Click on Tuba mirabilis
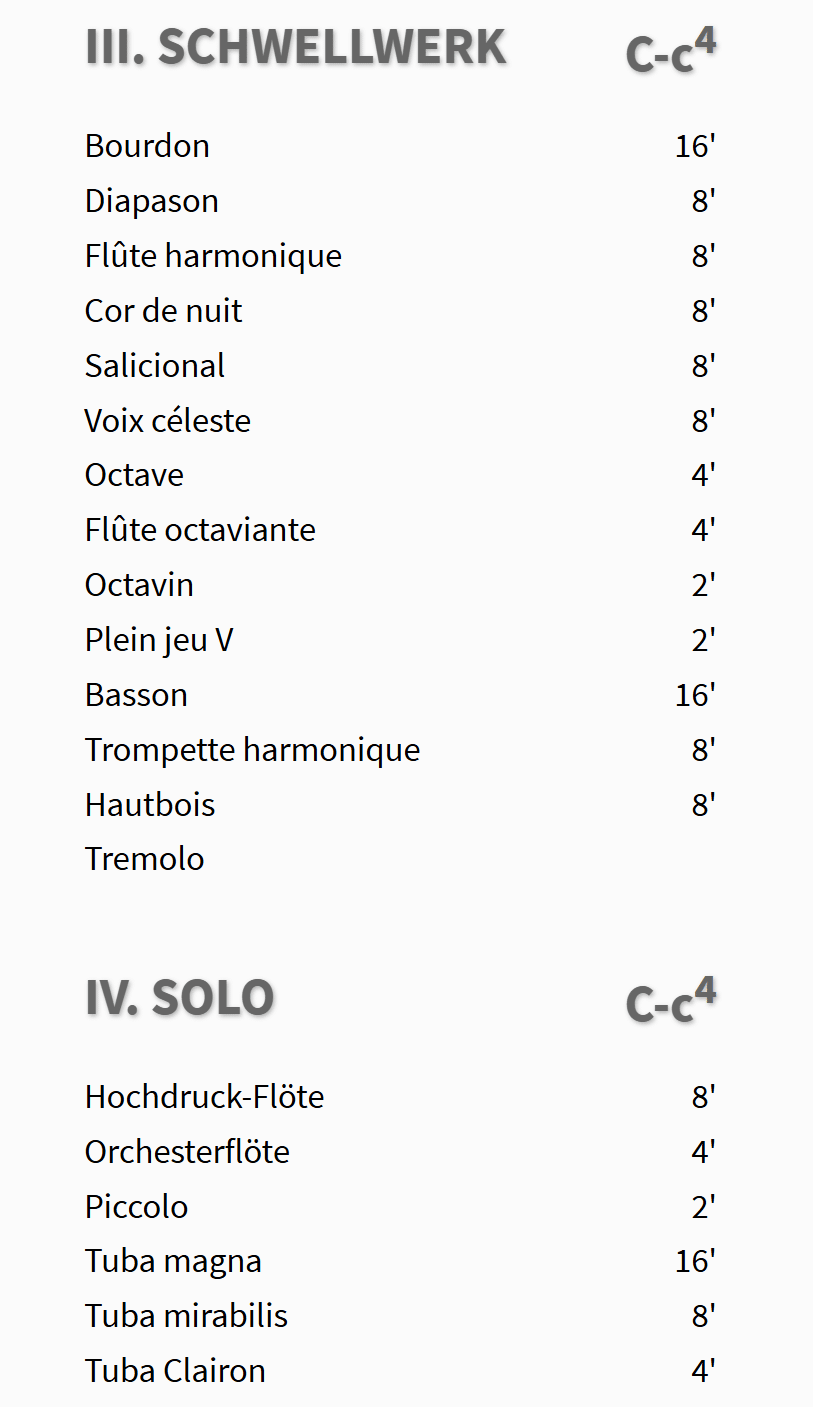This screenshot has width=813, height=1407. [x=186, y=1316]
